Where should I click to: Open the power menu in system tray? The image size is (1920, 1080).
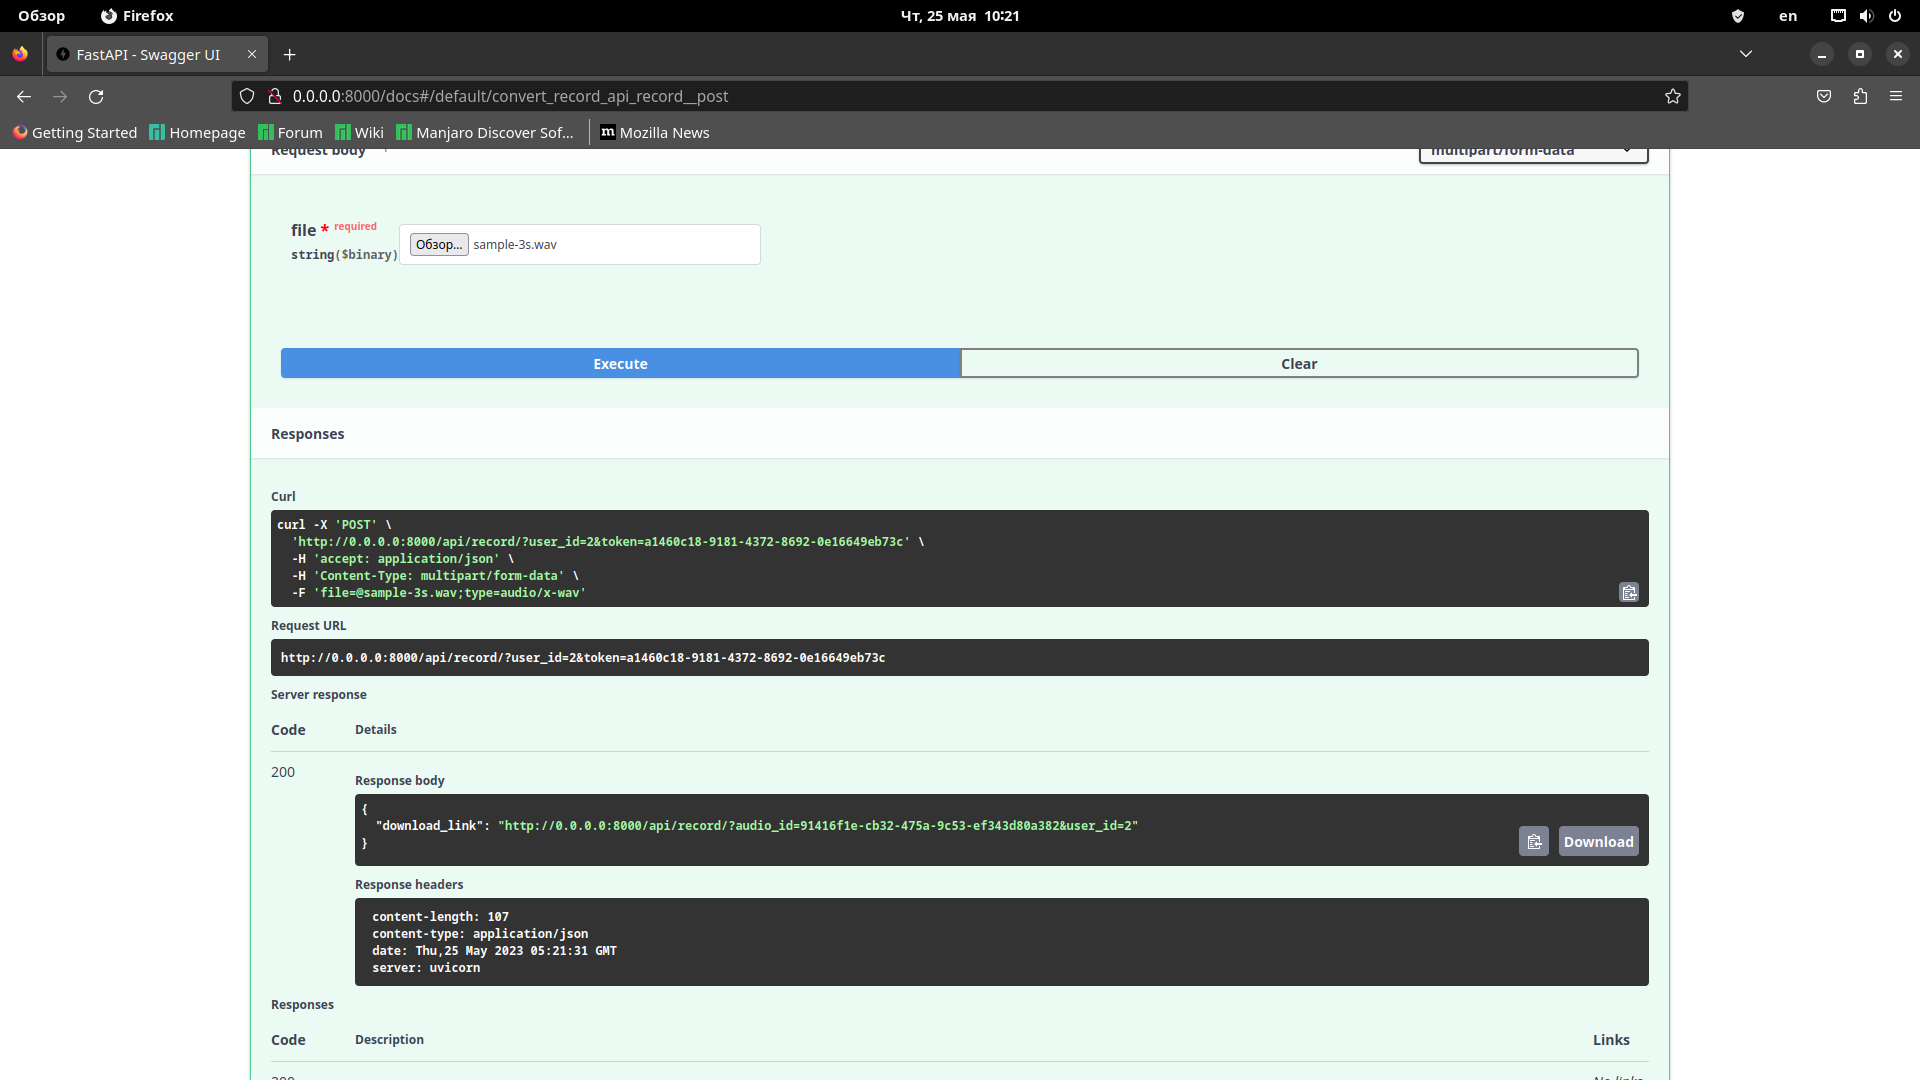[x=1895, y=15]
